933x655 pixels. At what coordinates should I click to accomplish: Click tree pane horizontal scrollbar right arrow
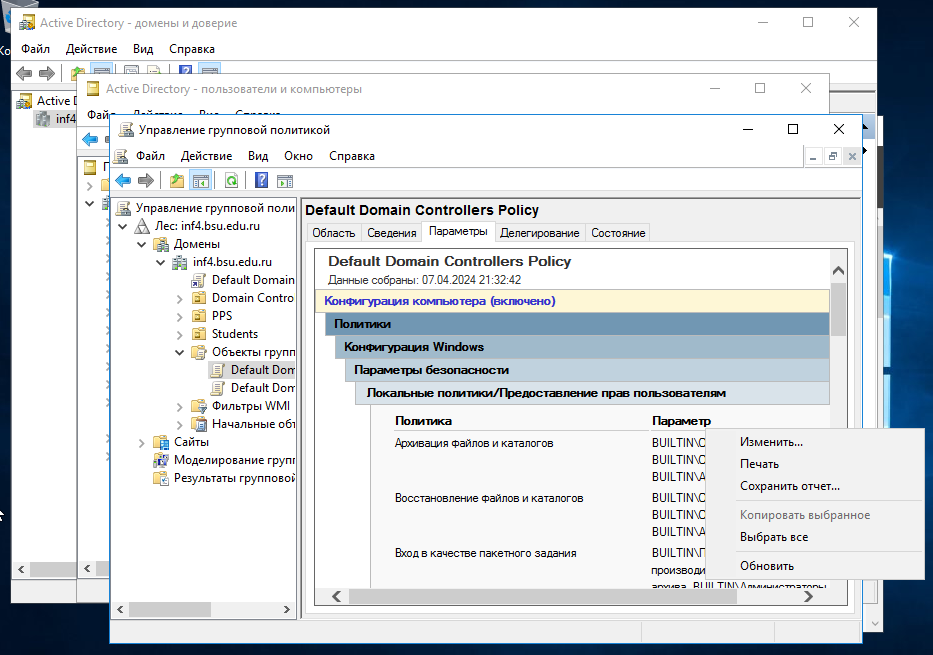click(x=286, y=609)
